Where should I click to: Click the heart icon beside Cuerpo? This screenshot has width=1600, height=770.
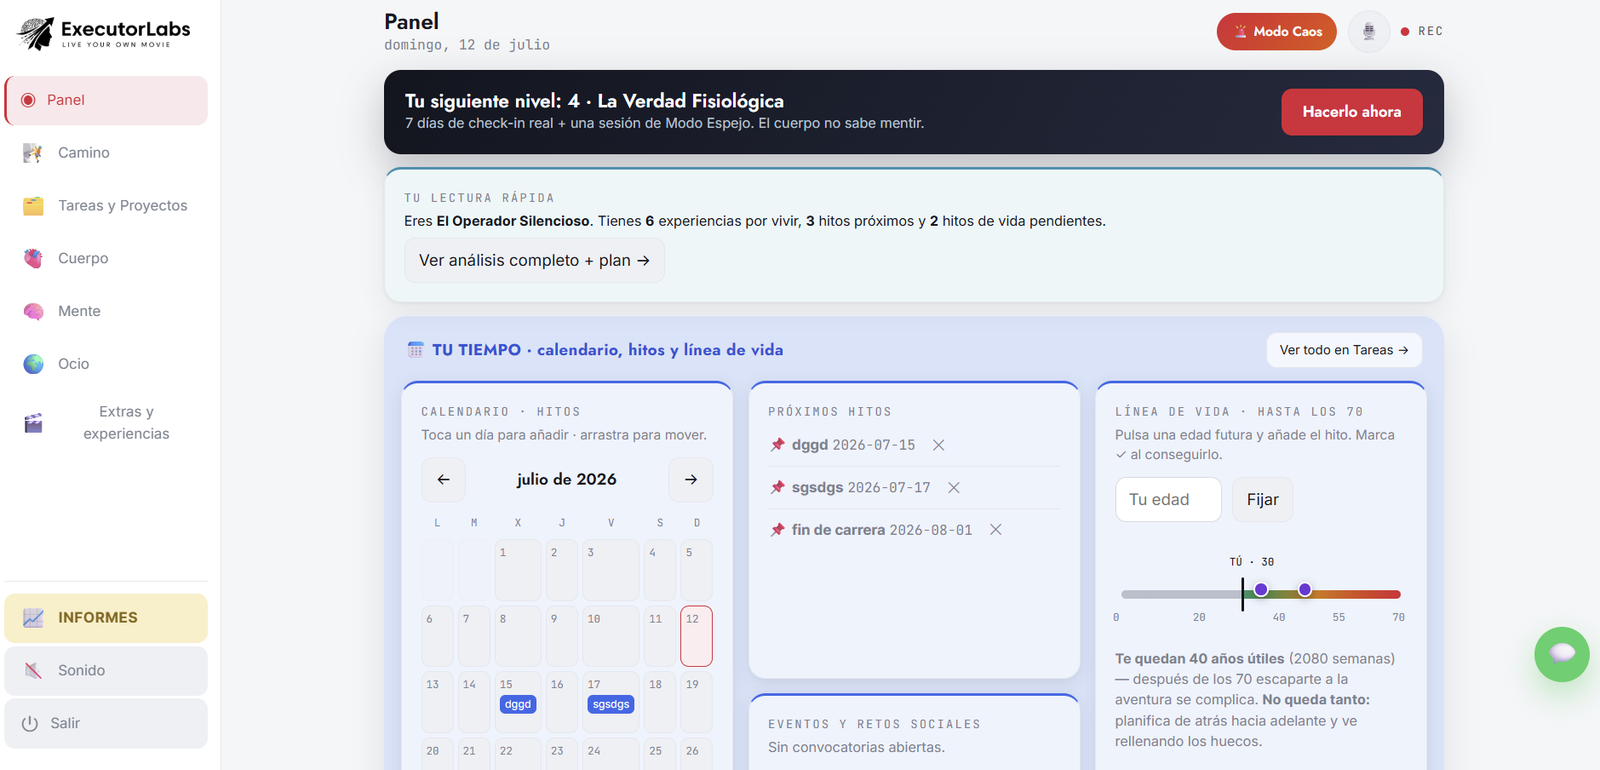tap(33, 258)
